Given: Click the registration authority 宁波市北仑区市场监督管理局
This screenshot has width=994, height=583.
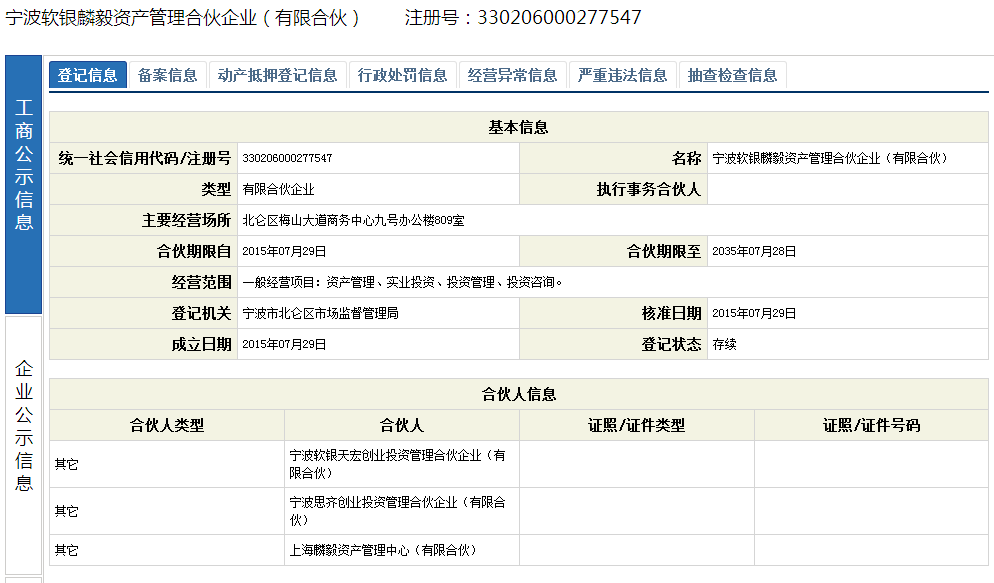Looking at the screenshot, I should [321, 313].
